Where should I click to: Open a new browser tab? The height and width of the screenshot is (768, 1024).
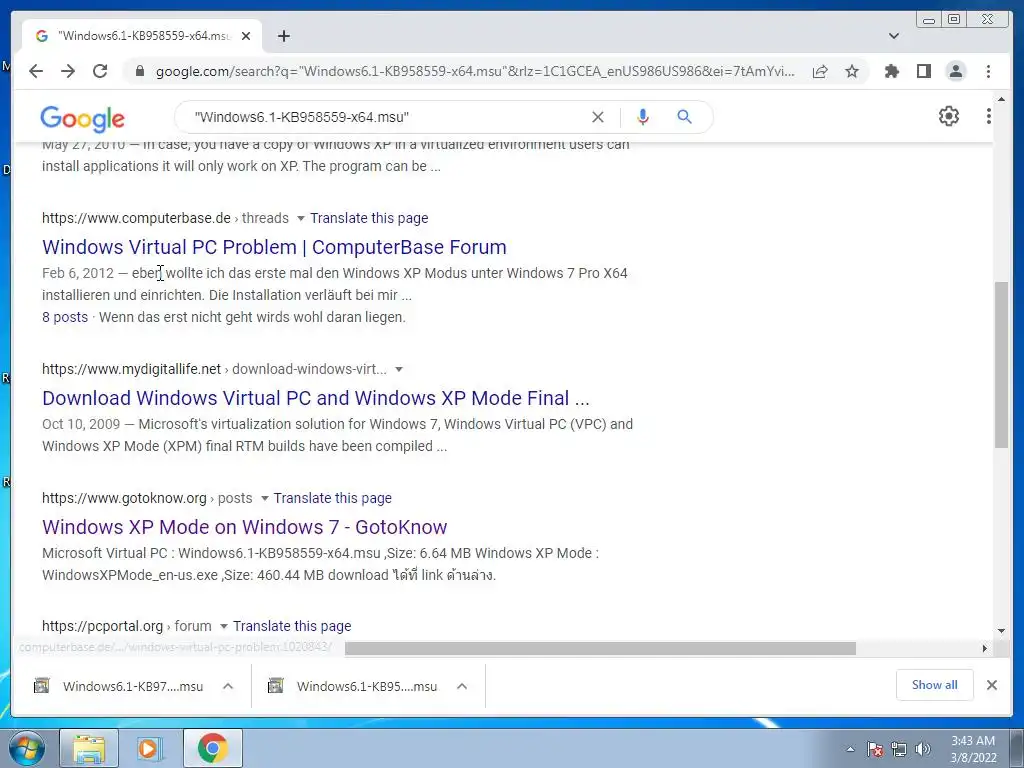coord(283,36)
